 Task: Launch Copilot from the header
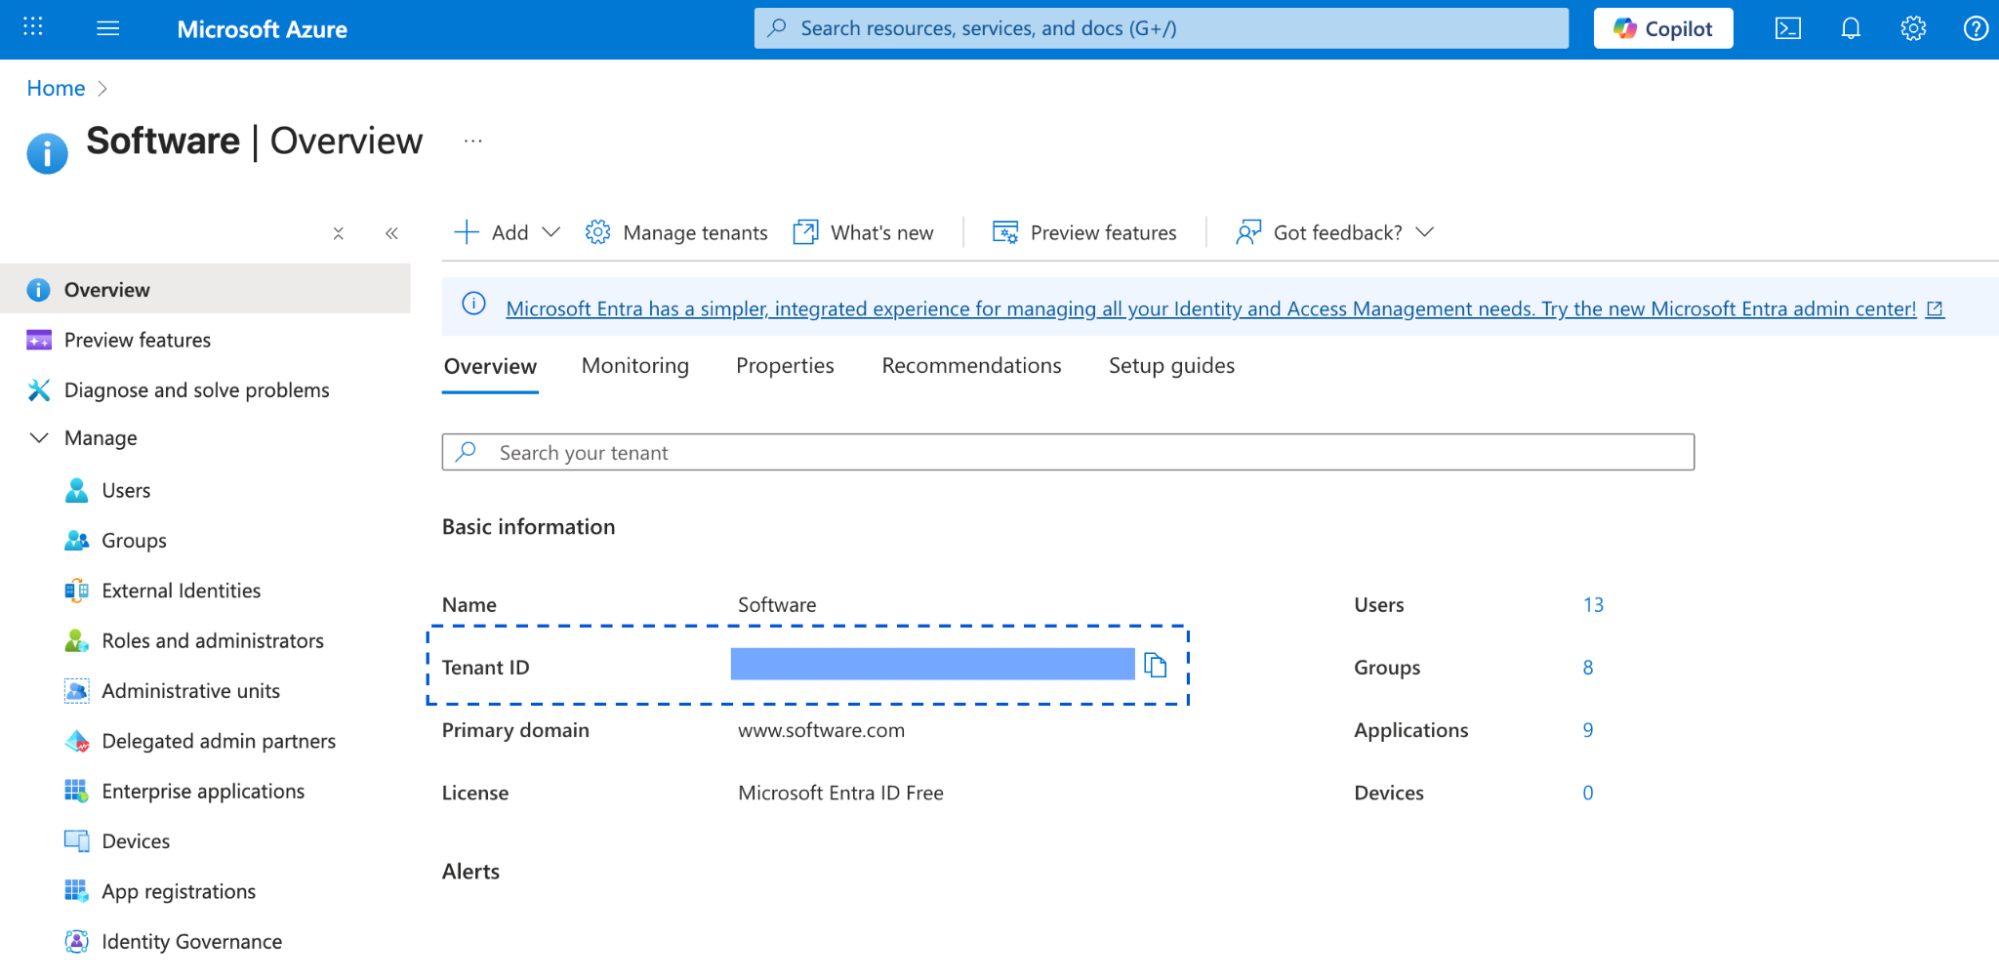[1662, 29]
